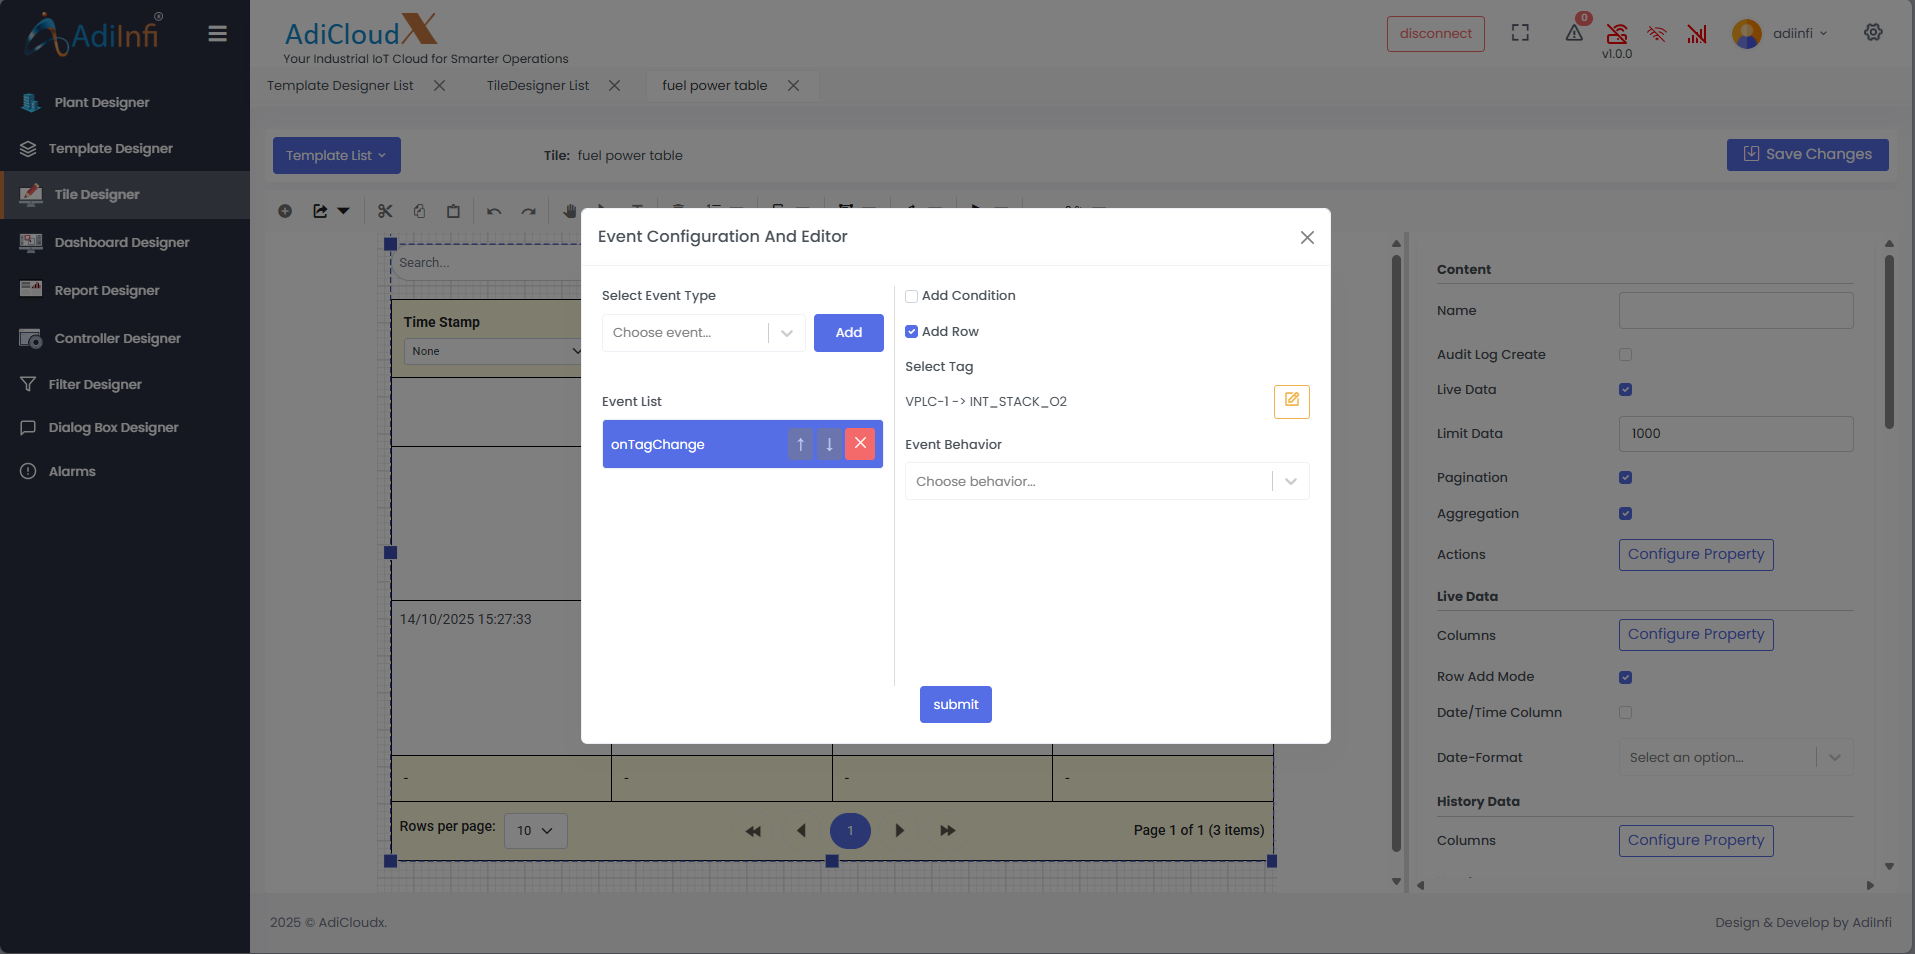Screen dimensions: 1915x954
Task: Enable the Add Condition checkbox
Action: tap(911, 296)
